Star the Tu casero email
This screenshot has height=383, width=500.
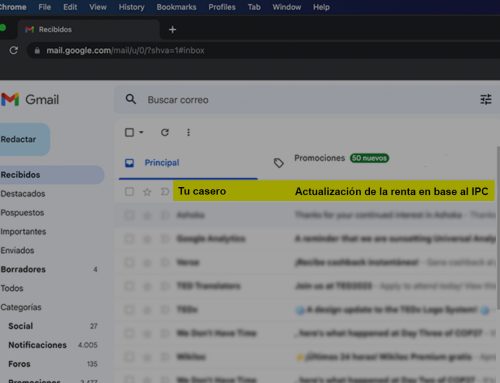147,192
